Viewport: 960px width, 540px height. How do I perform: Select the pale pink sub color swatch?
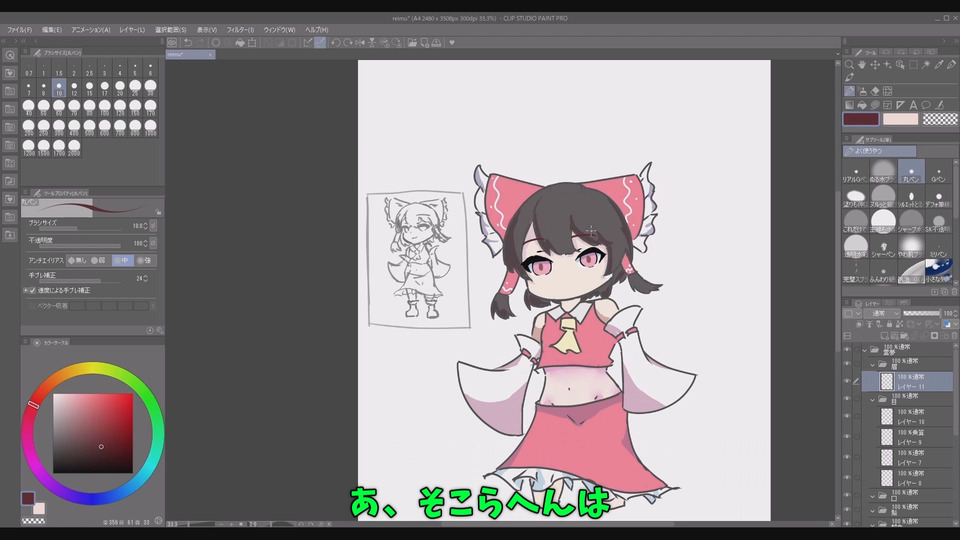point(900,119)
